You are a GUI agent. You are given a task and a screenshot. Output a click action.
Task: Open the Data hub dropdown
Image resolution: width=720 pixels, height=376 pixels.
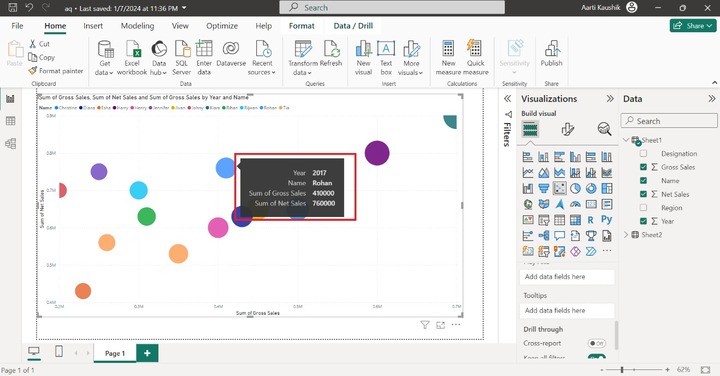[x=159, y=58]
